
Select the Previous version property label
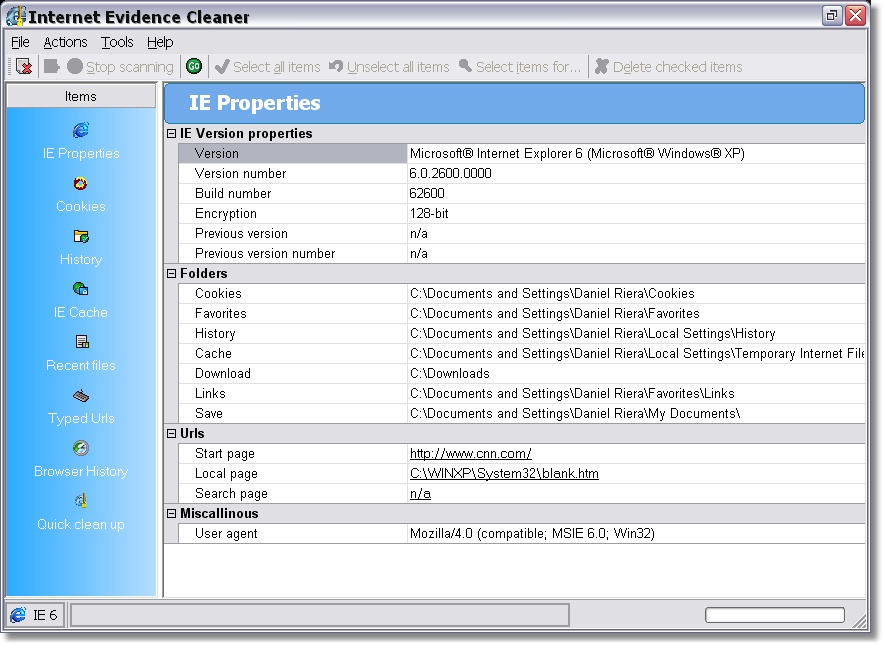click(241, 234)
